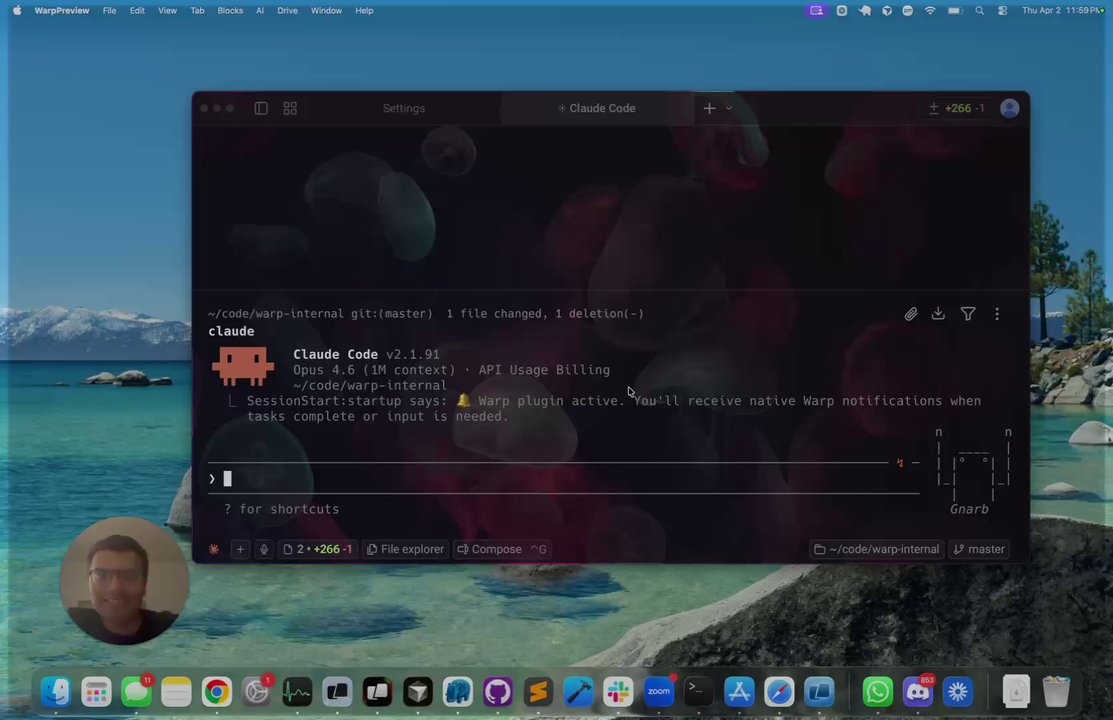Click the Gnarb ASCII mascot
The height and width of the screenshot is (720, 1113).
click(x=972, y=470)
